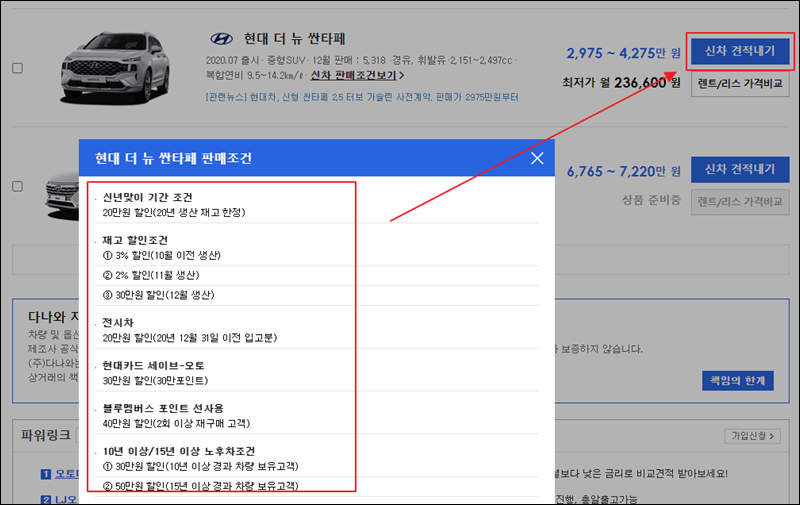Viewport: 800px width, 505px height.
Task: Select the 블루멤버스 포인트 선사용 heading
Action: click(x=163, y=409)
